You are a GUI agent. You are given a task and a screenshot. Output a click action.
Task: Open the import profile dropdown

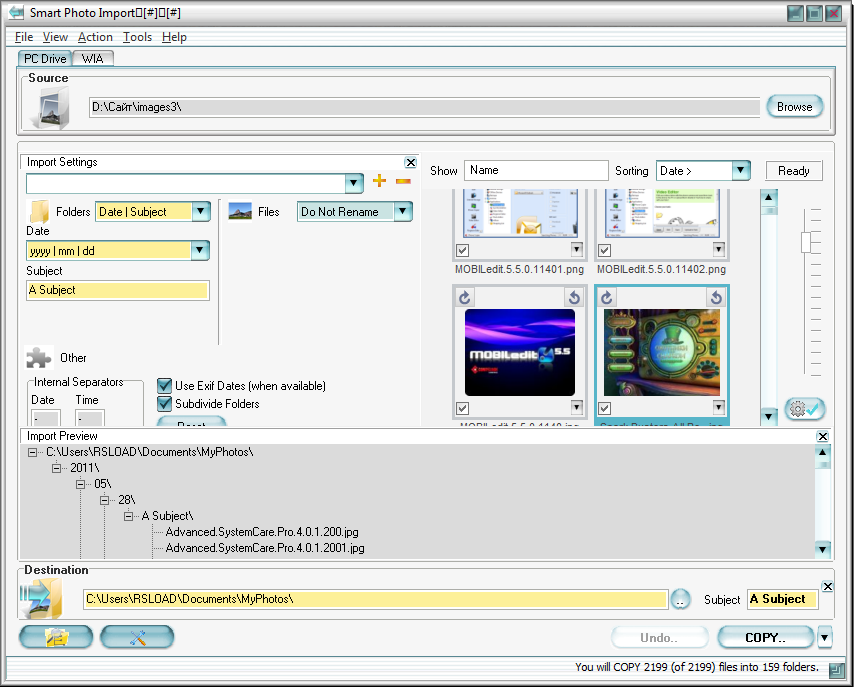(354, 183)
